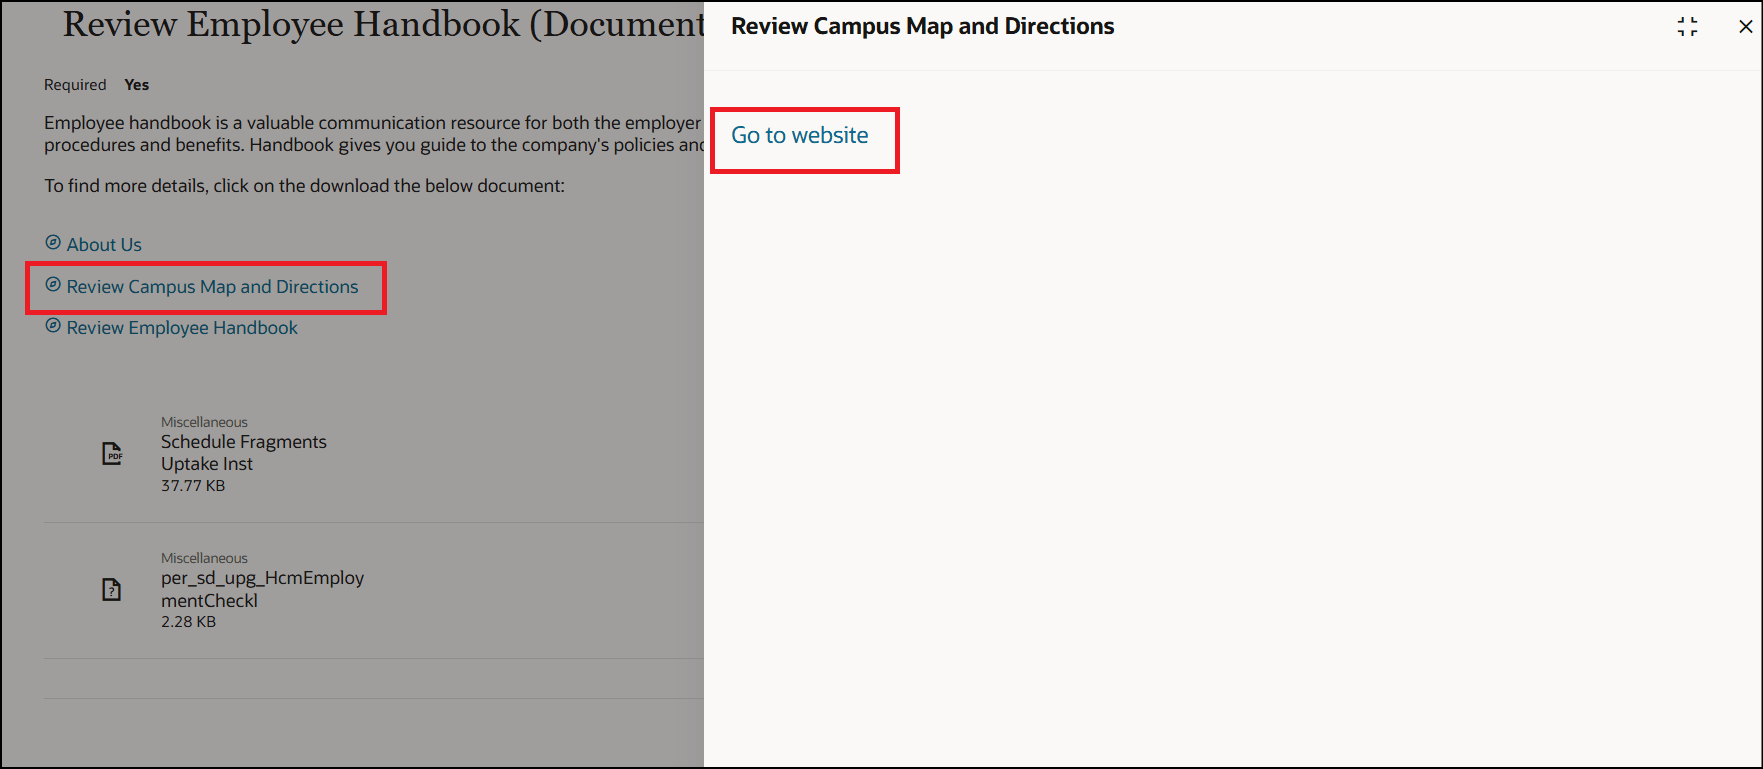Click the 2.28 KB file size
Image resolution: width=1763 pixels, height=769 pixels.
click(188, 622)
